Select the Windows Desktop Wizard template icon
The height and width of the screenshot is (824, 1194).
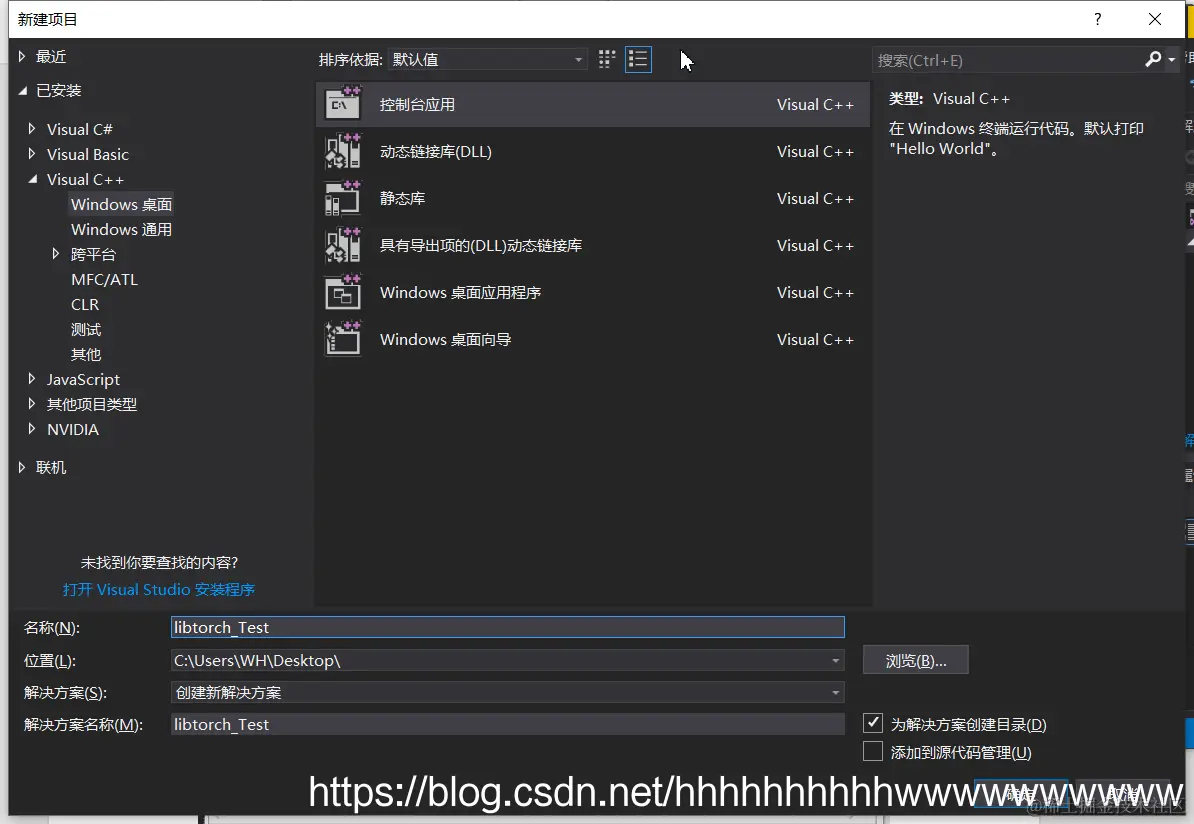point(343,340)
